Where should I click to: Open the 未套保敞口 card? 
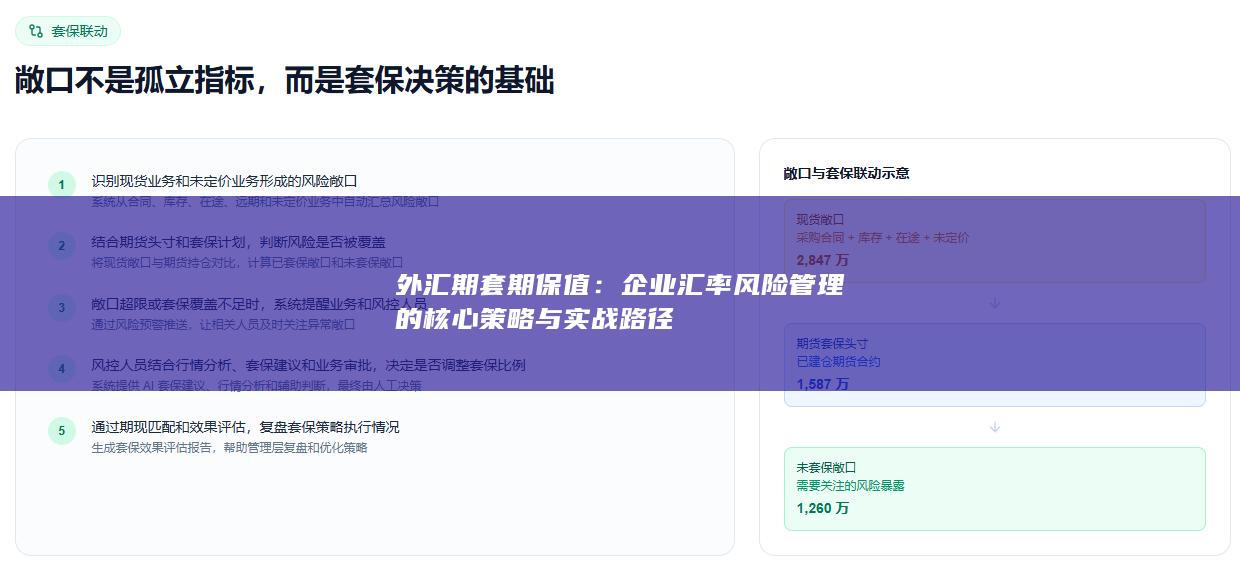(x=994, y=488)
